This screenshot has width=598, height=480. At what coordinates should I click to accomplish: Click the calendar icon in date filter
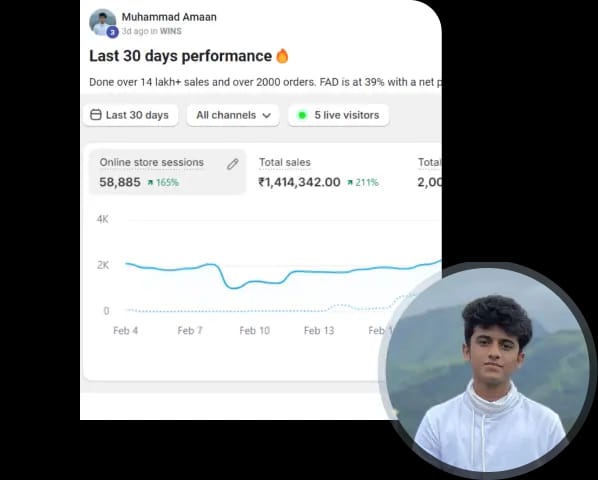tap(96, 115)
